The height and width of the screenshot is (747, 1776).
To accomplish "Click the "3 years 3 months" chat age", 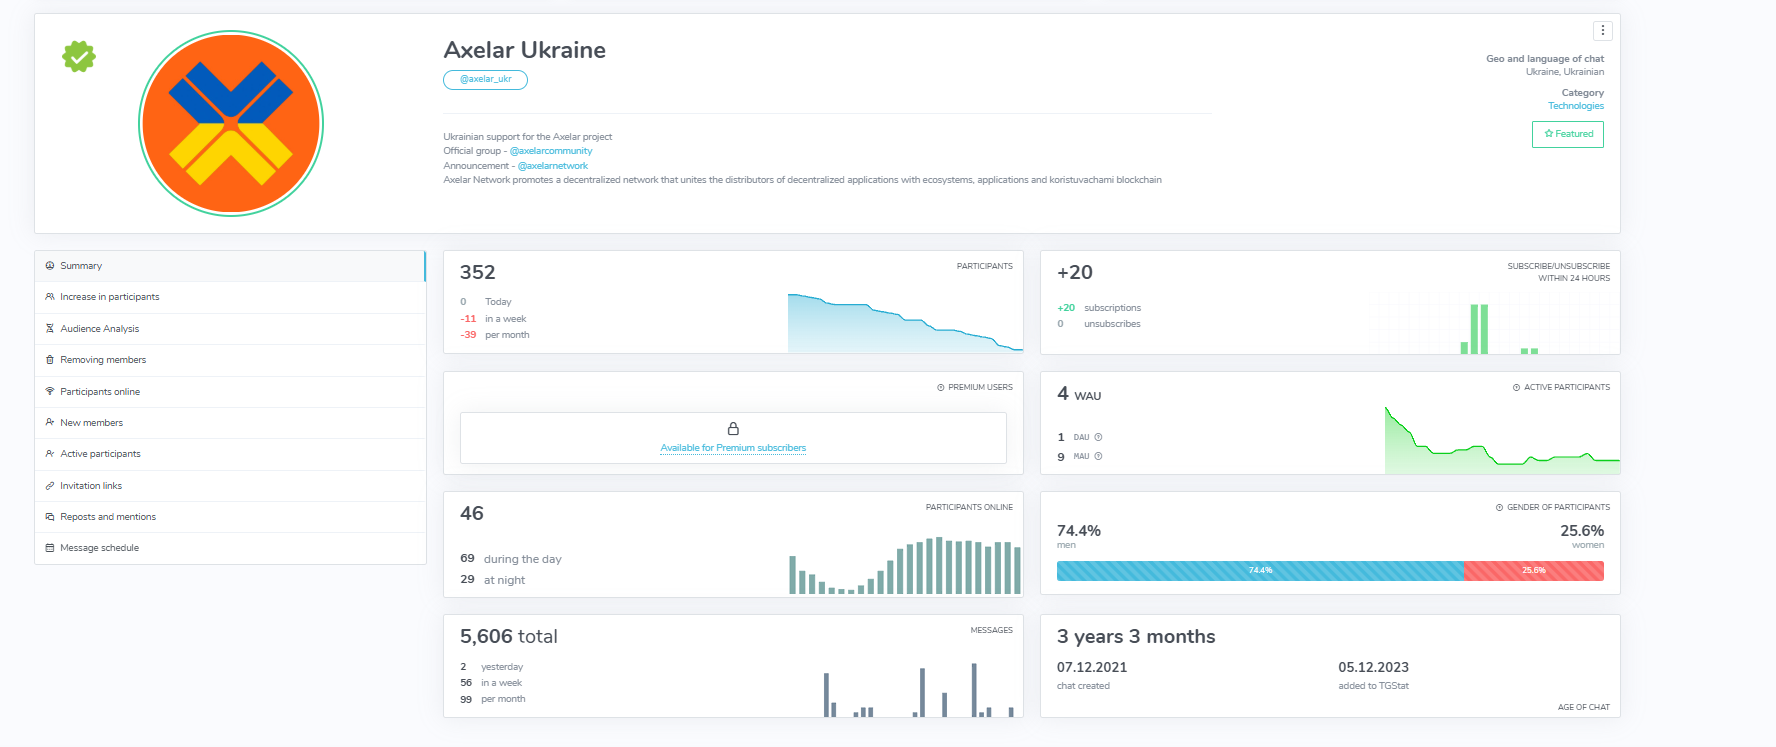I will (1136, 636).
